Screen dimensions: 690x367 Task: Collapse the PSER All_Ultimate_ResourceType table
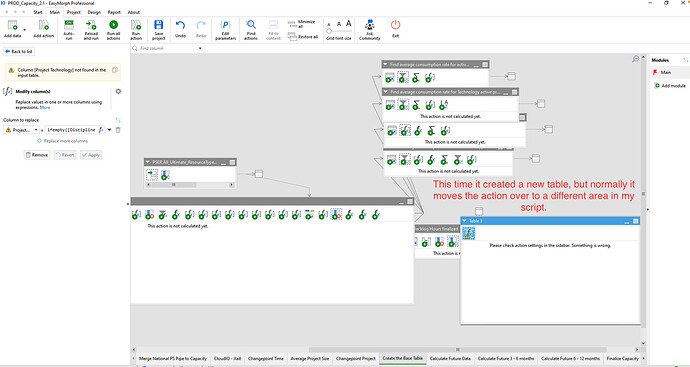148,162
